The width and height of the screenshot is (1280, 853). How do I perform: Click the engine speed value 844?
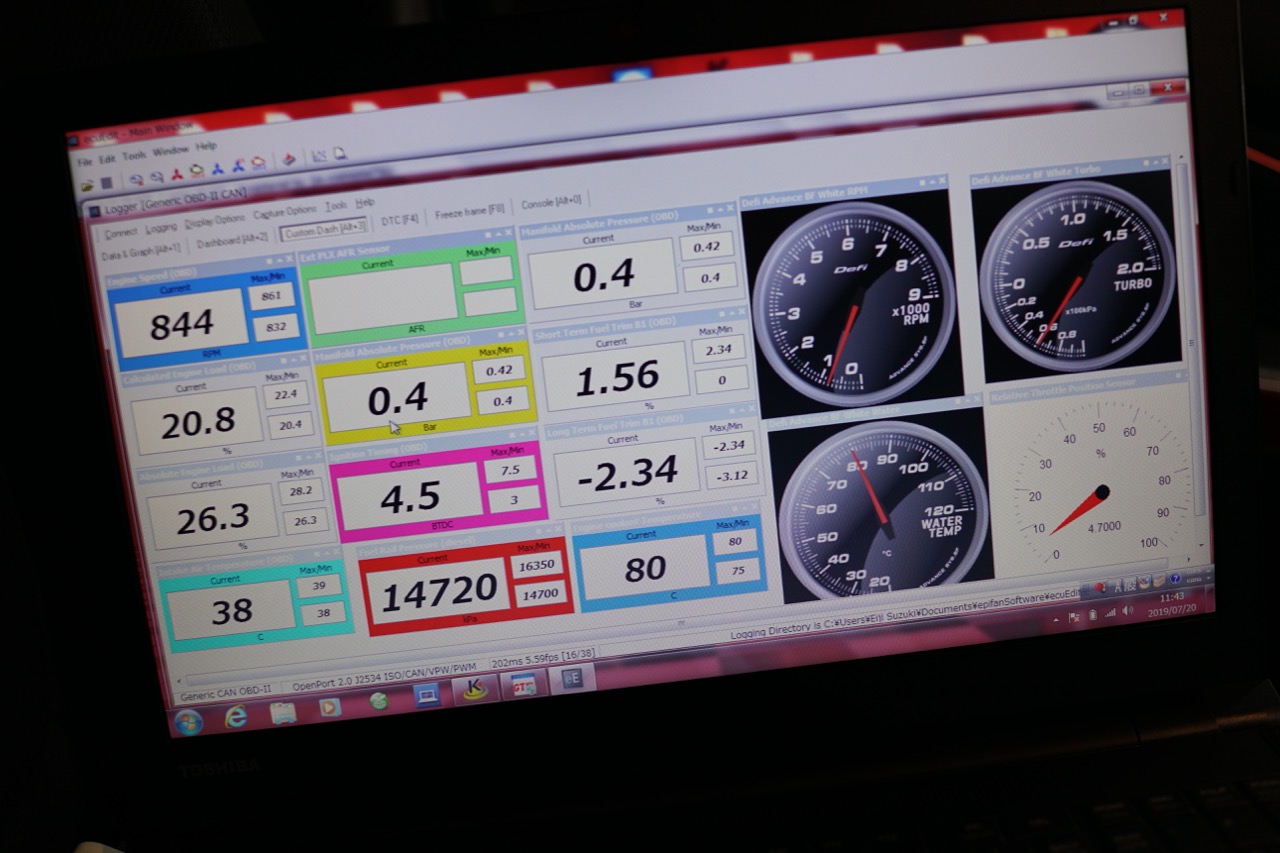pyautogui.click(x=181, y=324)
